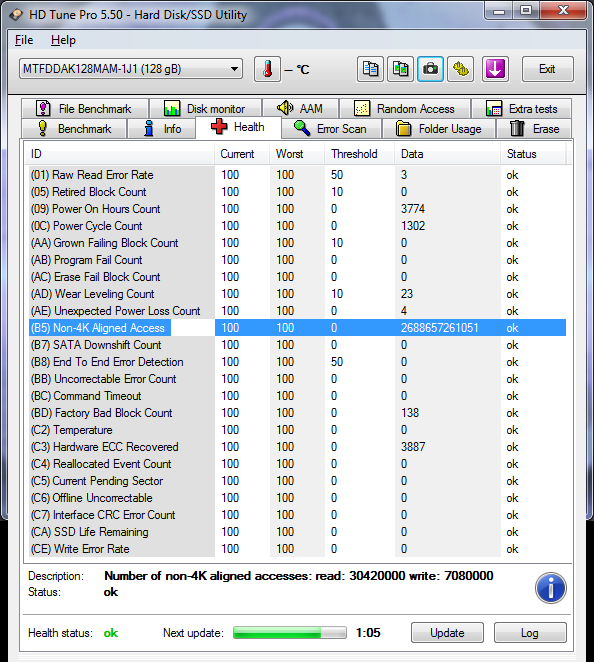Switch to the Benchmark tab
594x662 pixels.
click(x=74, y=129)
